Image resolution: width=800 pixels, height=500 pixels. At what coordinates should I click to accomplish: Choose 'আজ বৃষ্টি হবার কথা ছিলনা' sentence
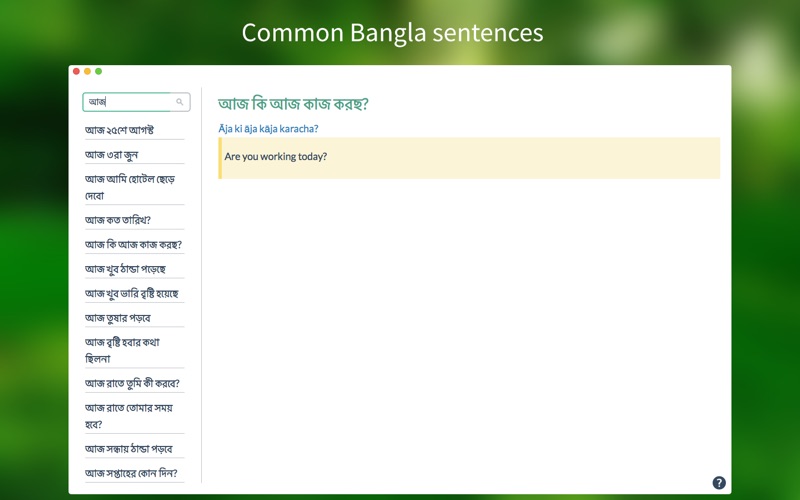click(x=122, y=350)
